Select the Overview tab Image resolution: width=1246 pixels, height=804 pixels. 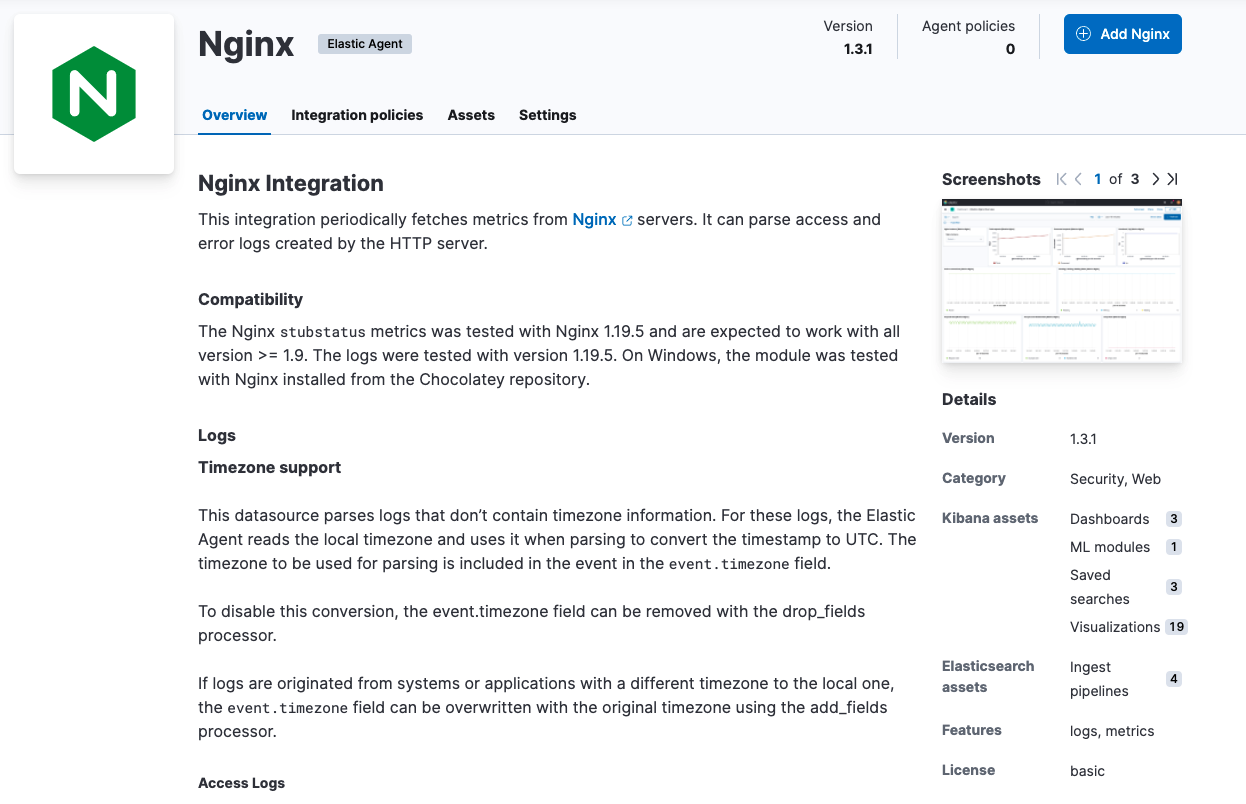[x=234, y=115]
